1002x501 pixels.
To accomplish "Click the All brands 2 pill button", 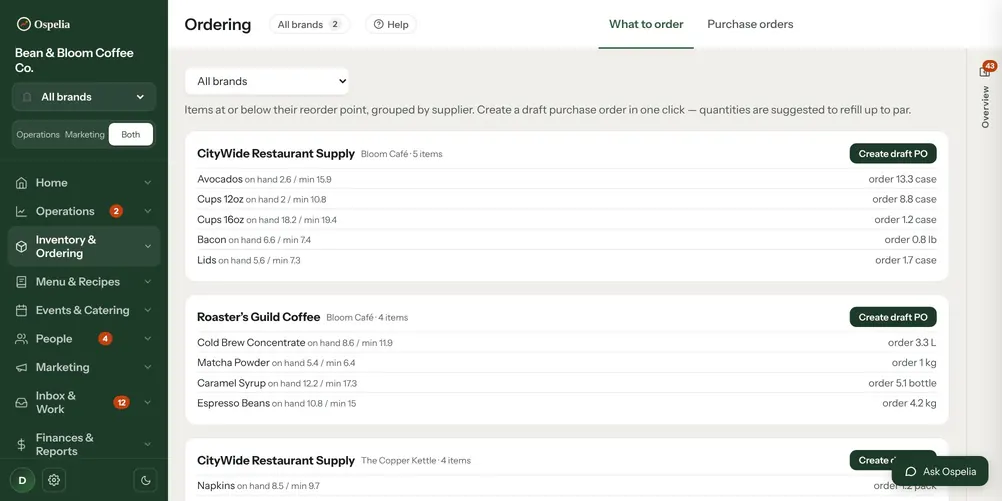I will [x=309, y=24].
